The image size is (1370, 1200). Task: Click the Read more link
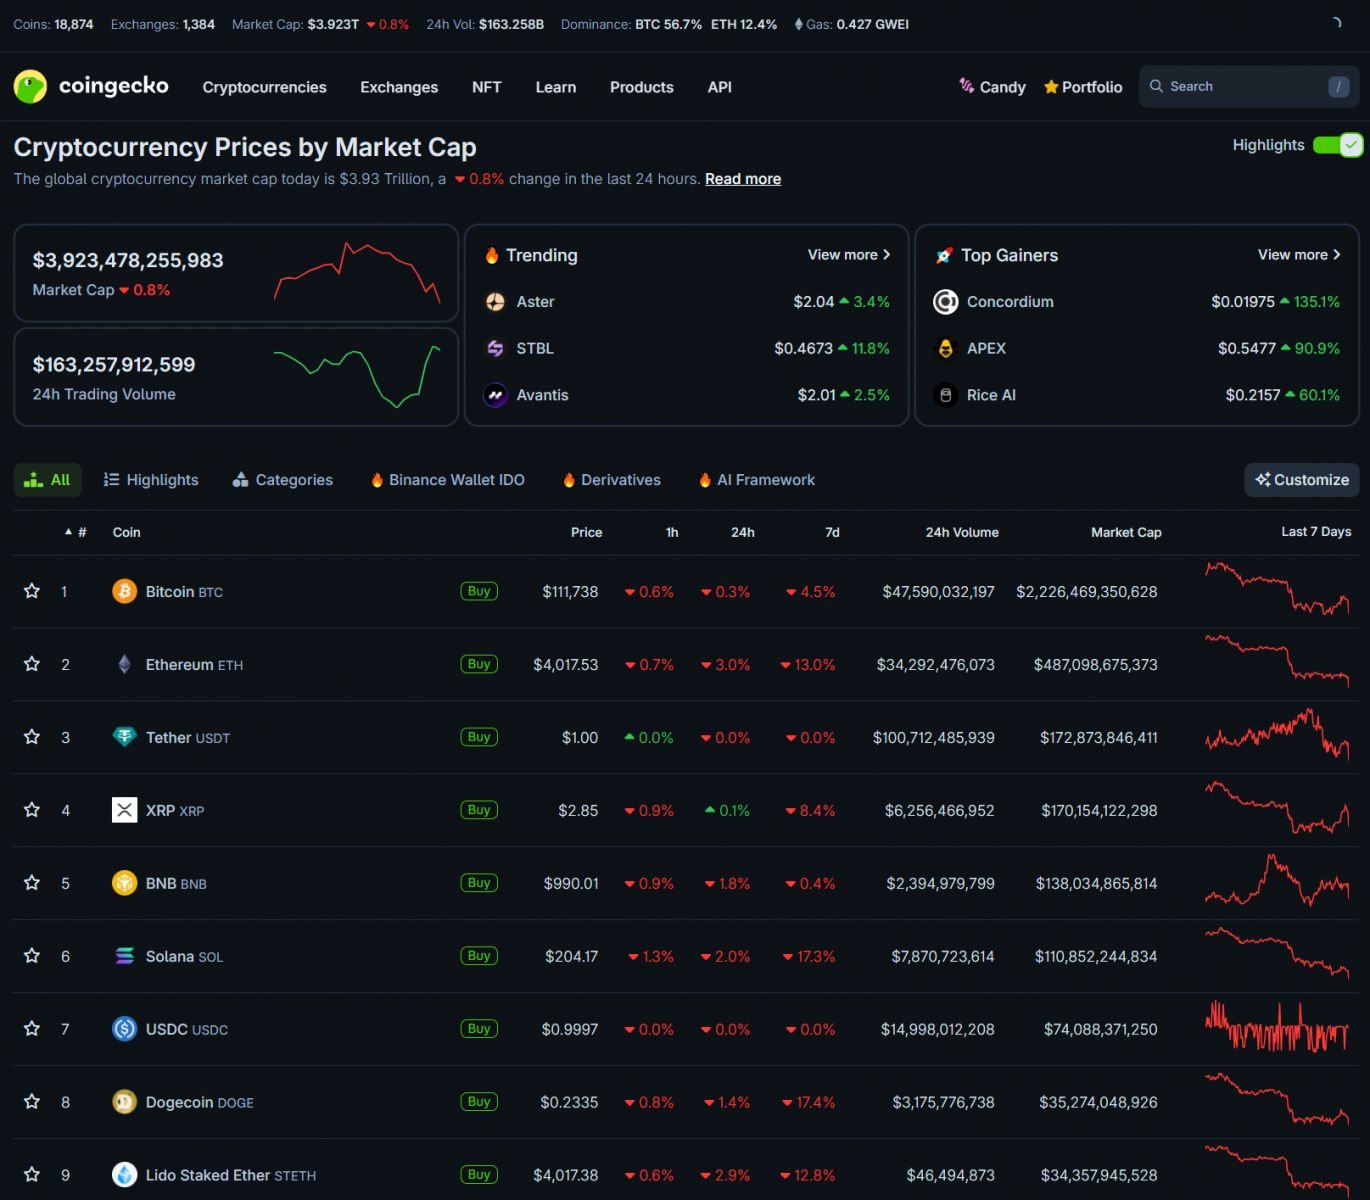pos(742,178)
